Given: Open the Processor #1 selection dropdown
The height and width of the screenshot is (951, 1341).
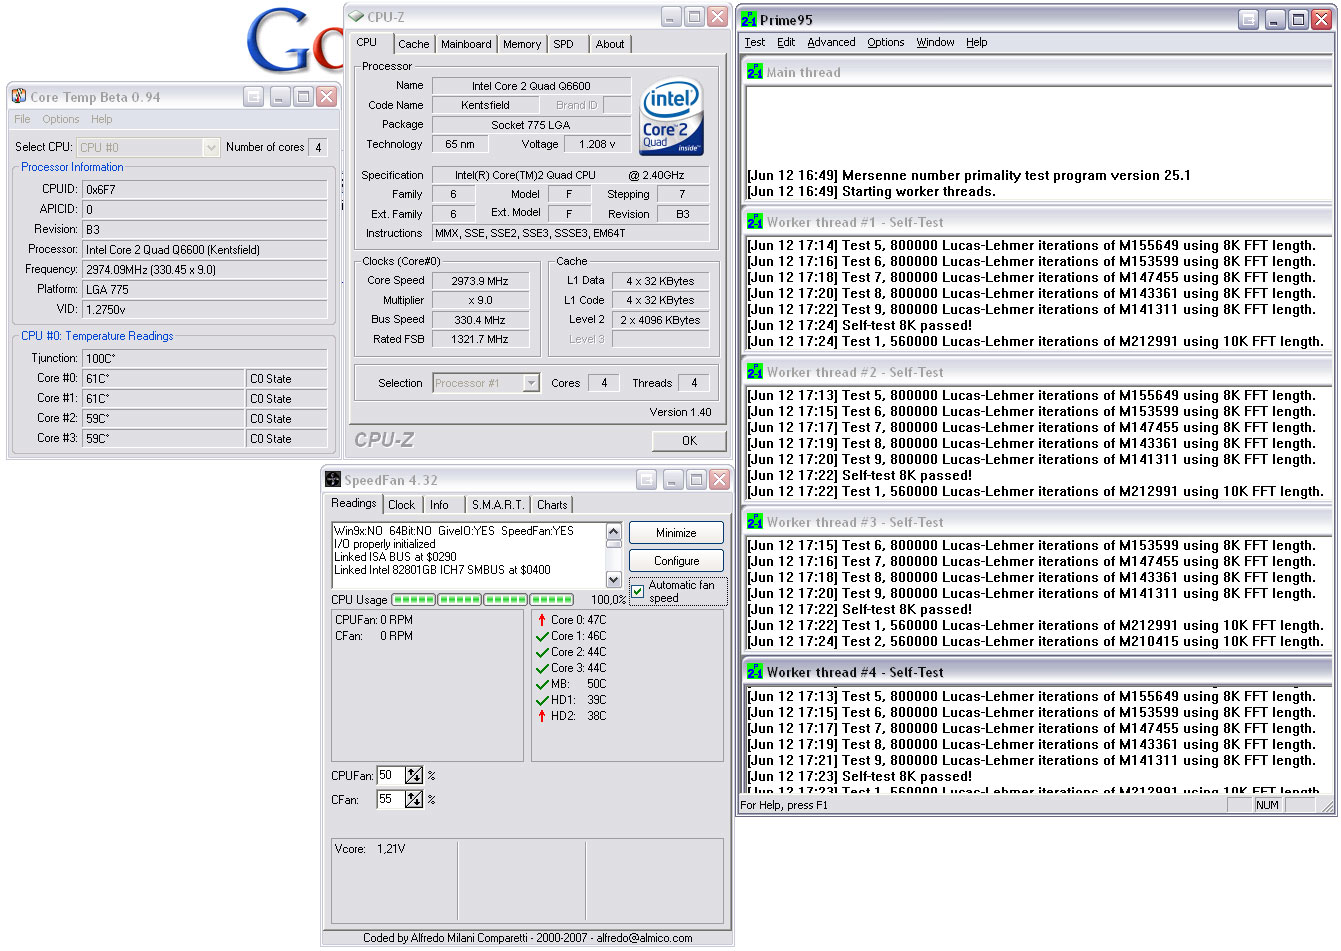Looking at the screenshot, I should 531,383.
